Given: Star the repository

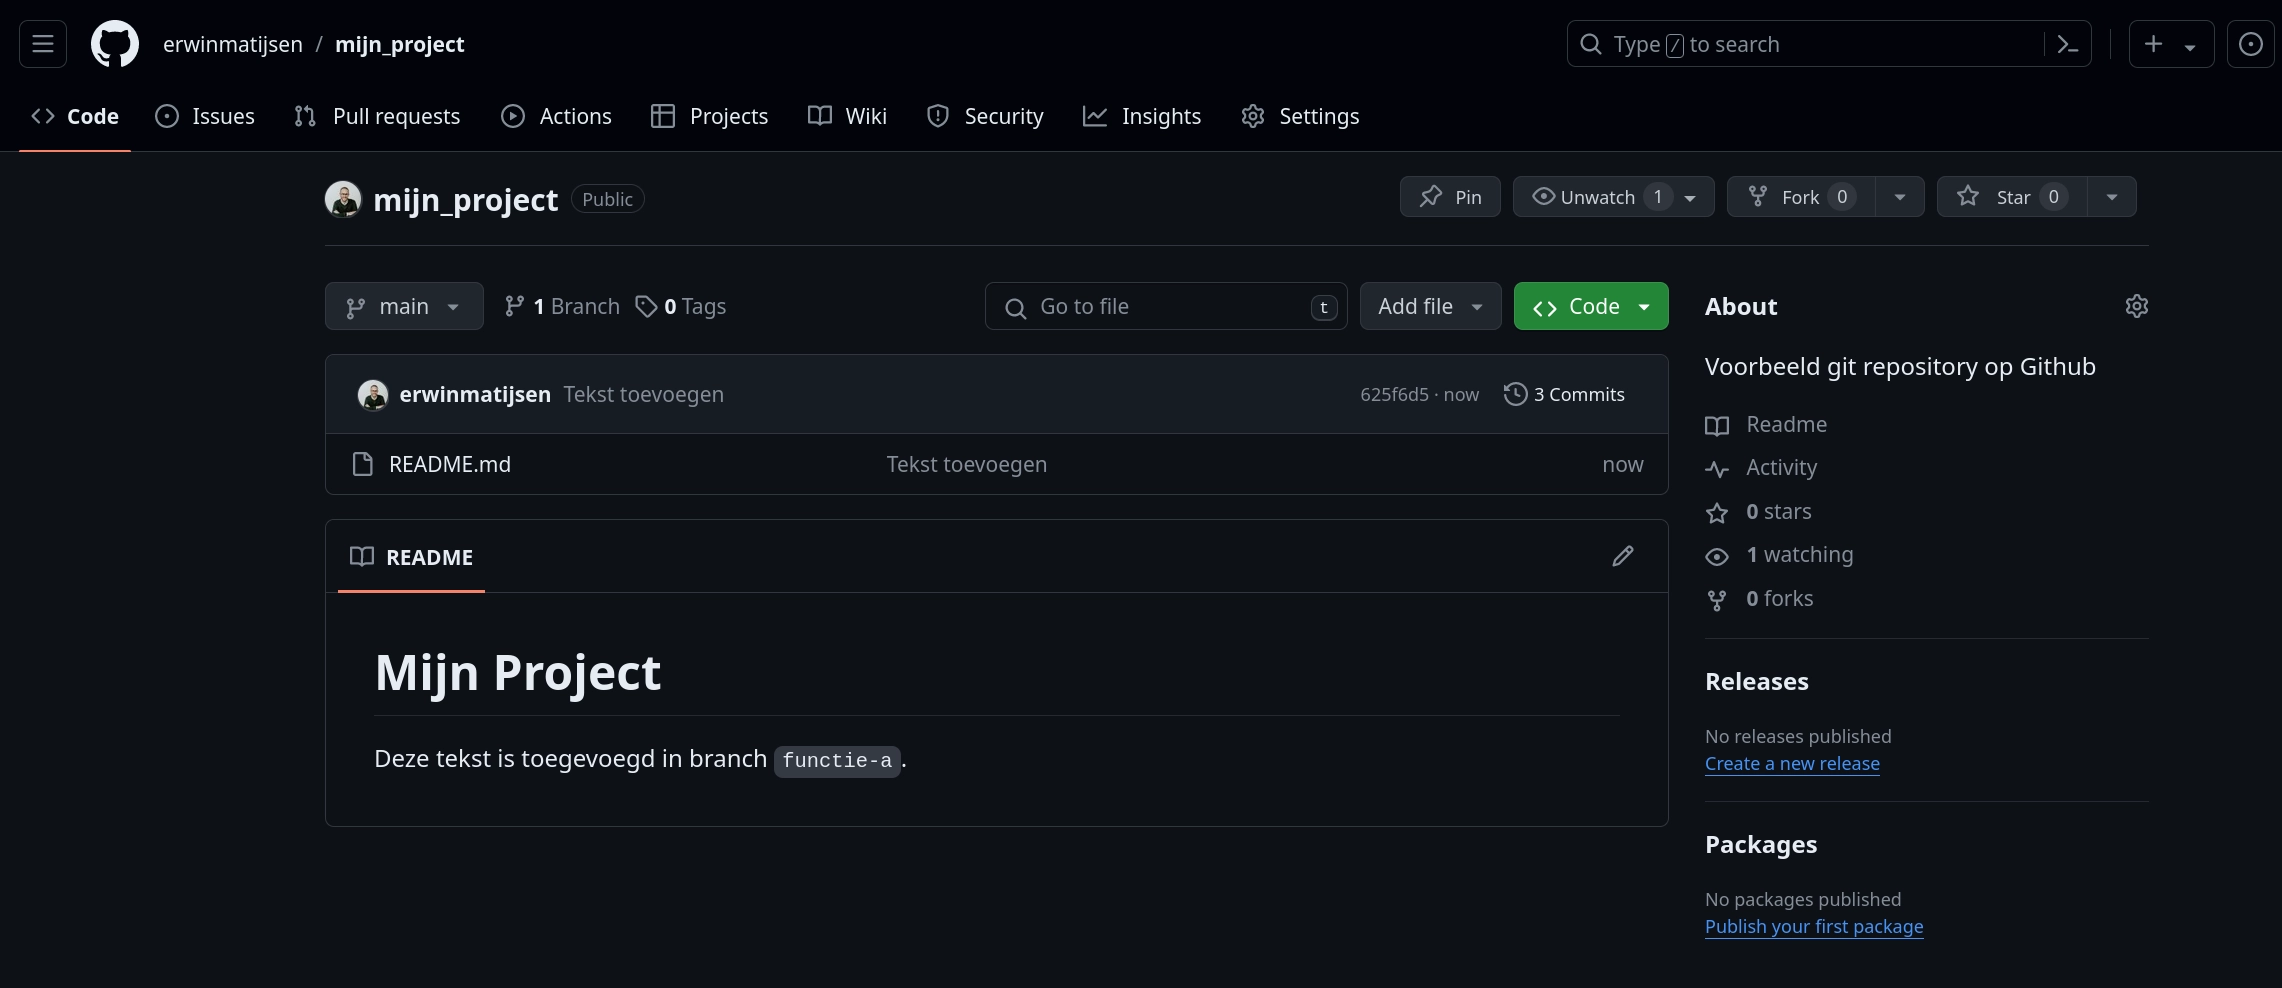Looking at the screenshot, I should click(2012, 197).
